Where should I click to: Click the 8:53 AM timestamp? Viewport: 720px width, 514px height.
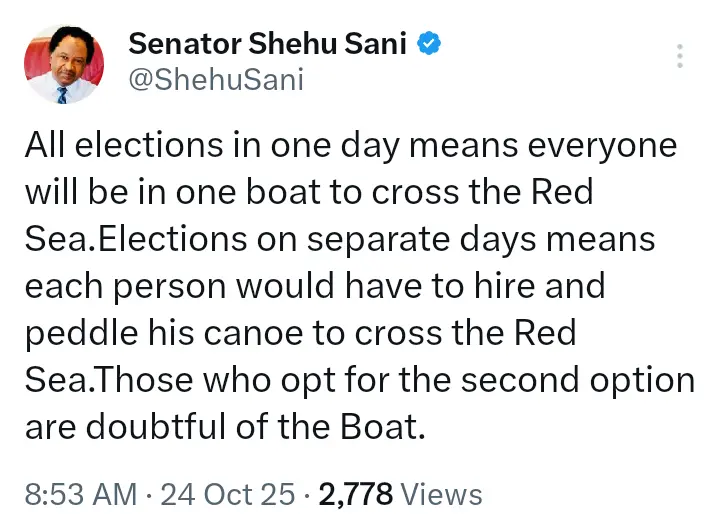pyautogui.click(x=80, y=493)
